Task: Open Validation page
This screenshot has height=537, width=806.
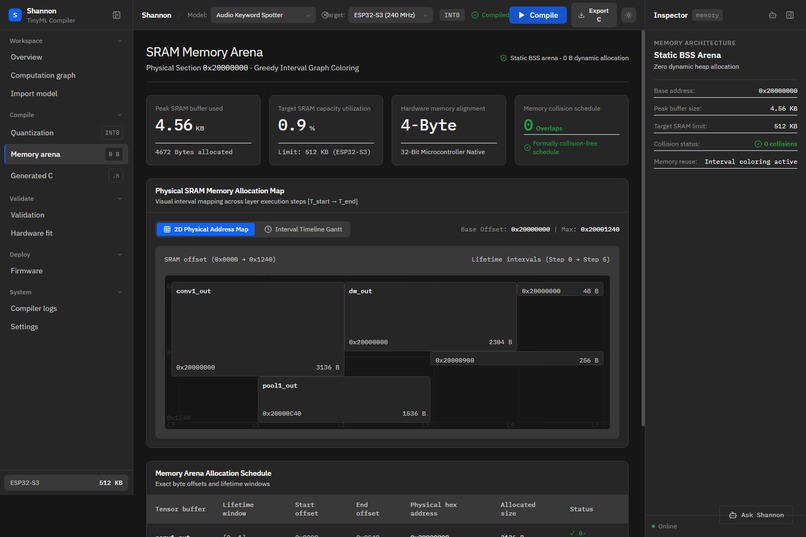Action: click(66, 215)
